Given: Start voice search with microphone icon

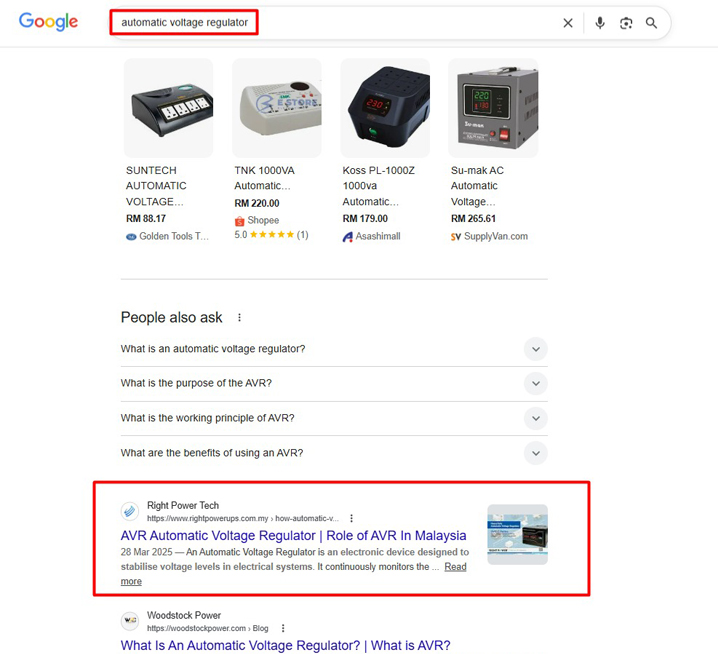Looking at the screenshot, I should (x=600, y=23).
